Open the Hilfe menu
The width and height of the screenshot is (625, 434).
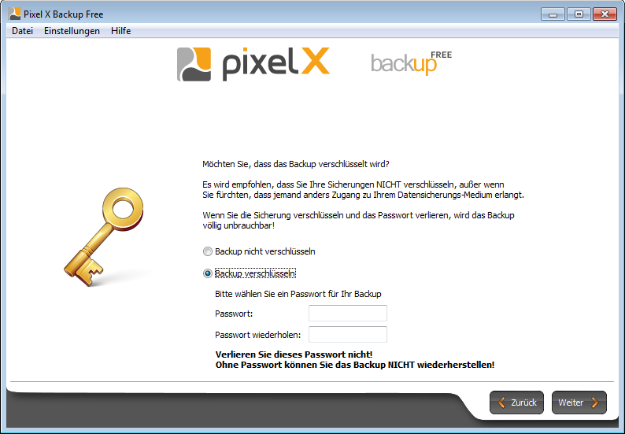121,31
